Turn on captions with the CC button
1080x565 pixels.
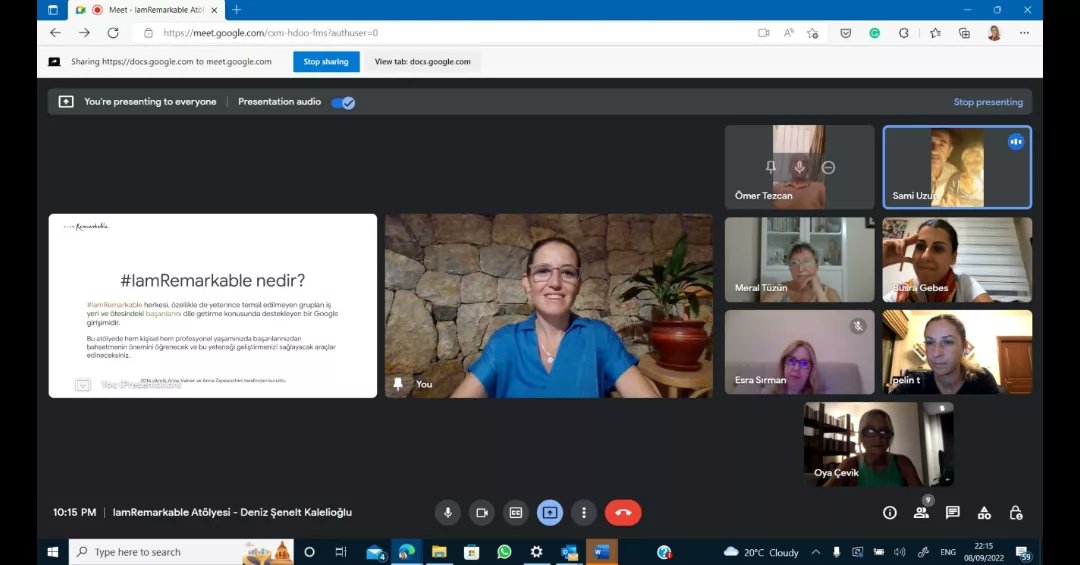point(515,513)
